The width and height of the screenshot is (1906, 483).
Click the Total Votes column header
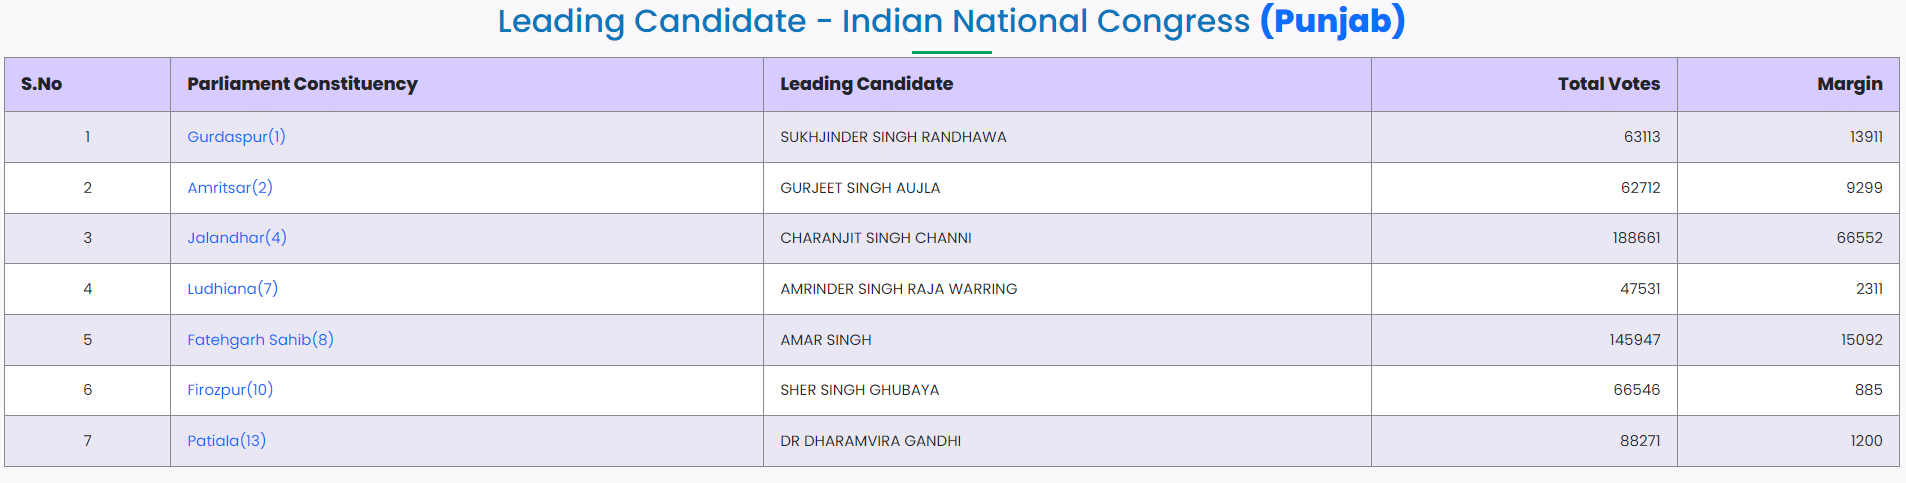(x=1608, y=84)
